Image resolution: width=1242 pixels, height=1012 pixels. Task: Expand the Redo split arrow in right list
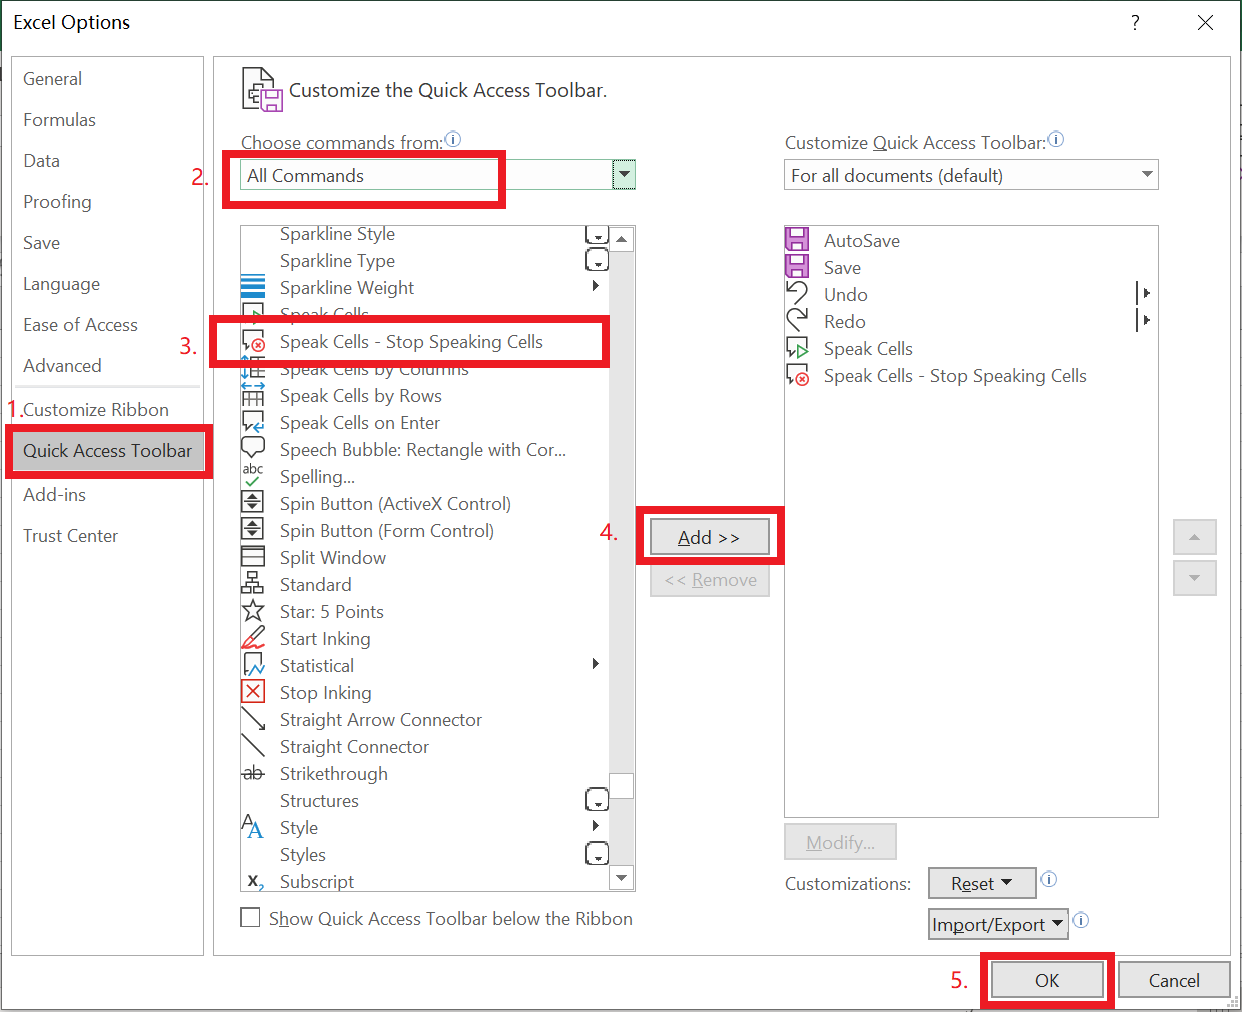(x=1145, y=320)
